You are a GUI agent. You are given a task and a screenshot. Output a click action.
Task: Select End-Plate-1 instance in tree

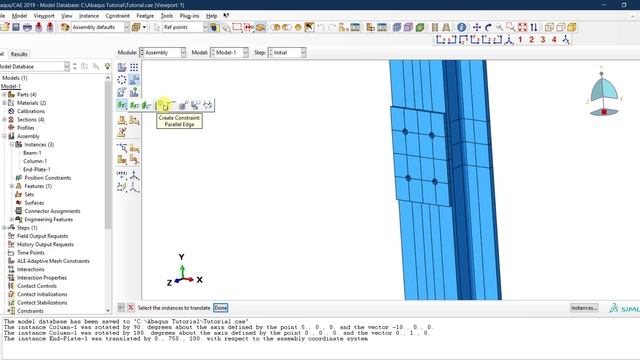(37, 169)
